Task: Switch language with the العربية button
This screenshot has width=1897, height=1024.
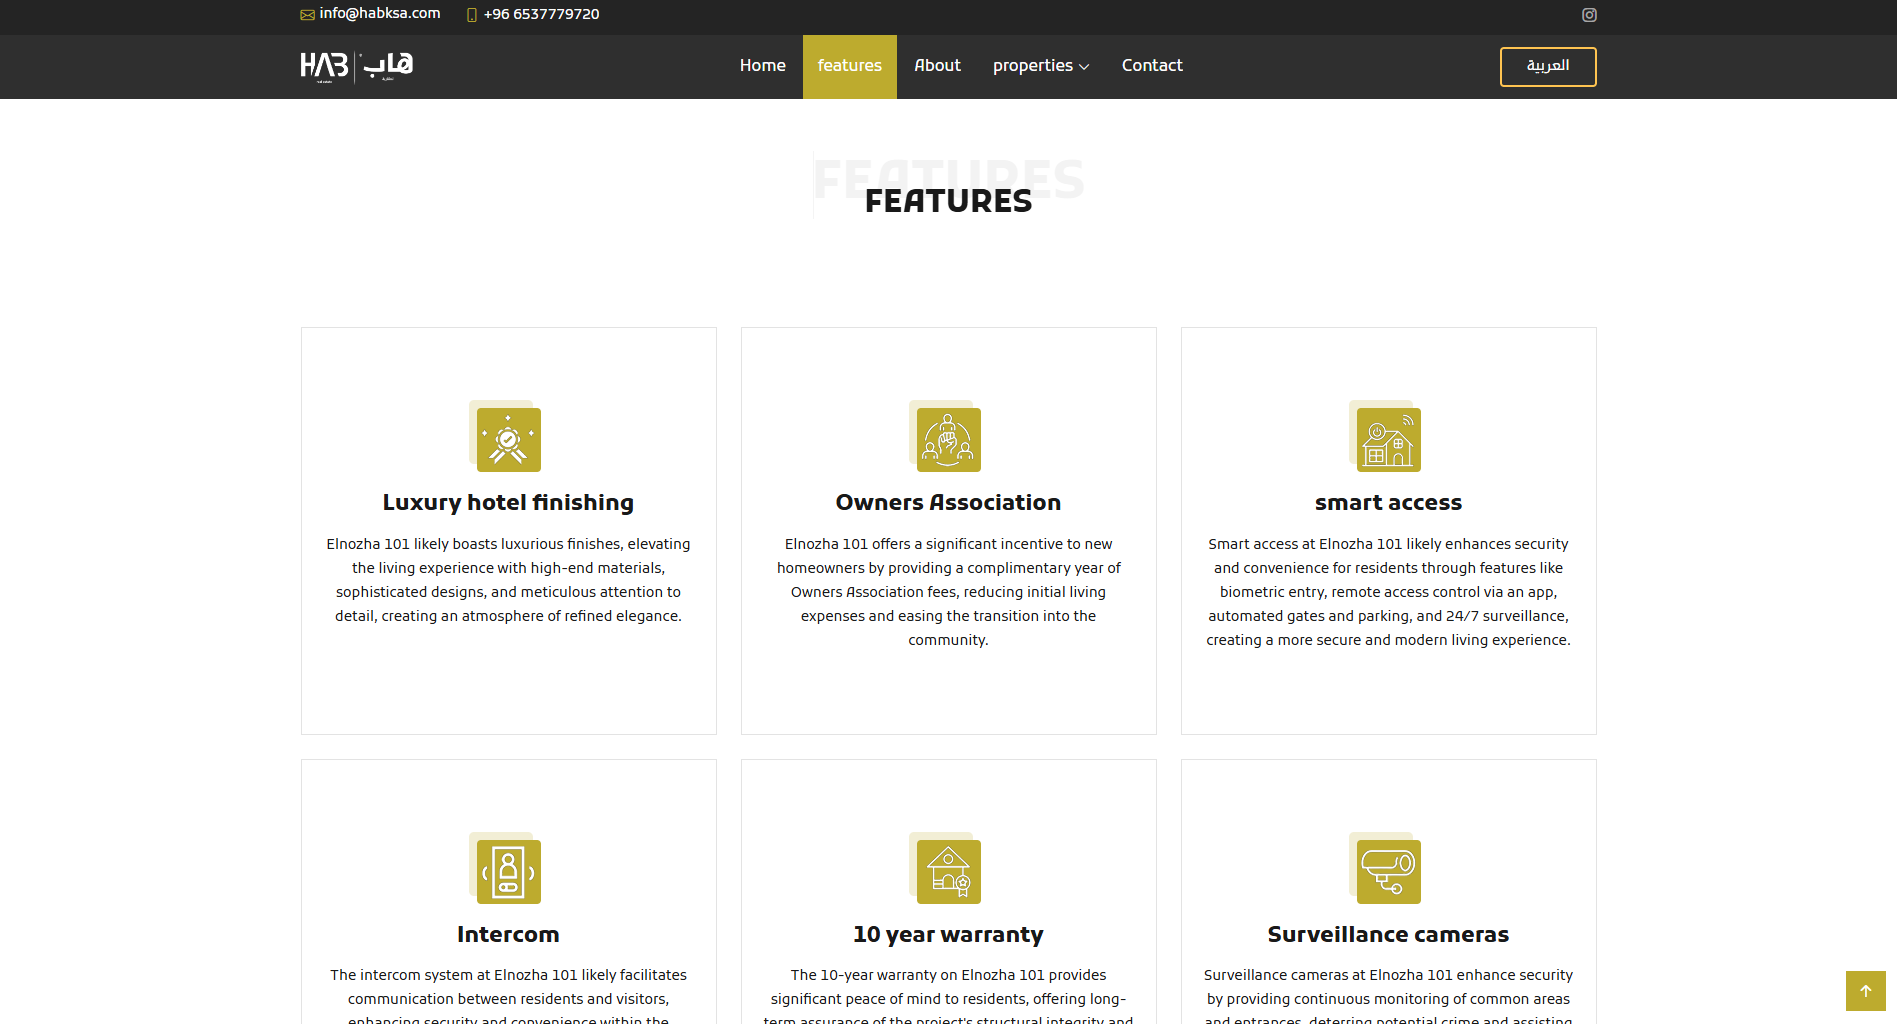Action: point(1547,67)
